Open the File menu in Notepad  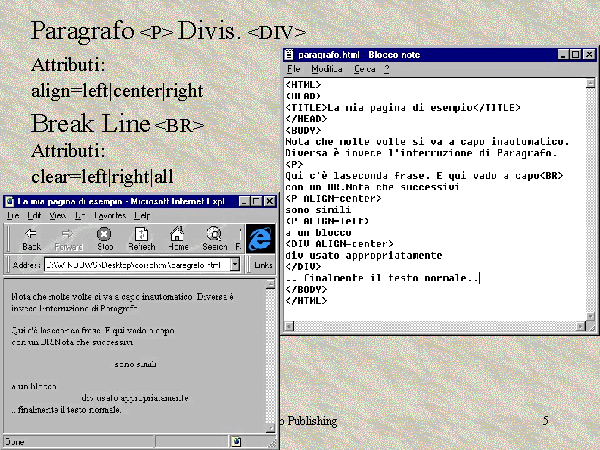[x=293, y=69]
